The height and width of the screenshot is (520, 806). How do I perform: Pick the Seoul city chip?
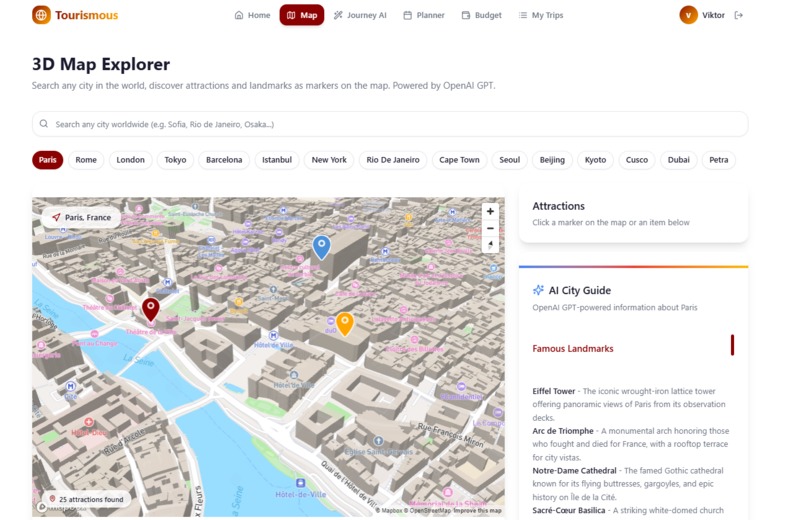(509, 160)
